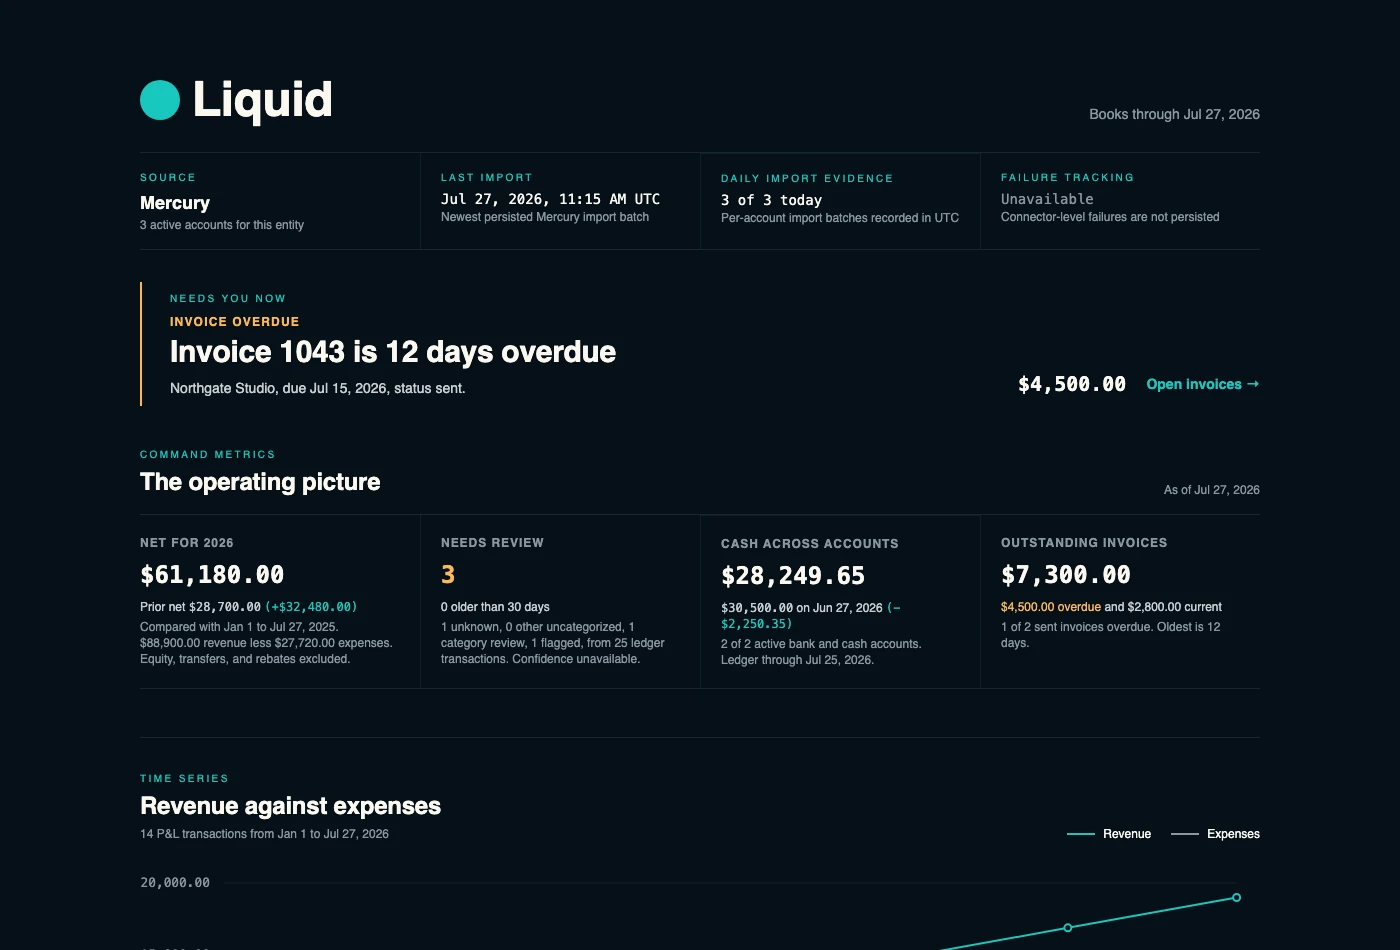Screen dimensions: 1400x950
Task: Click the $28,249.65 cash value
Action: [x=793, y=576]
